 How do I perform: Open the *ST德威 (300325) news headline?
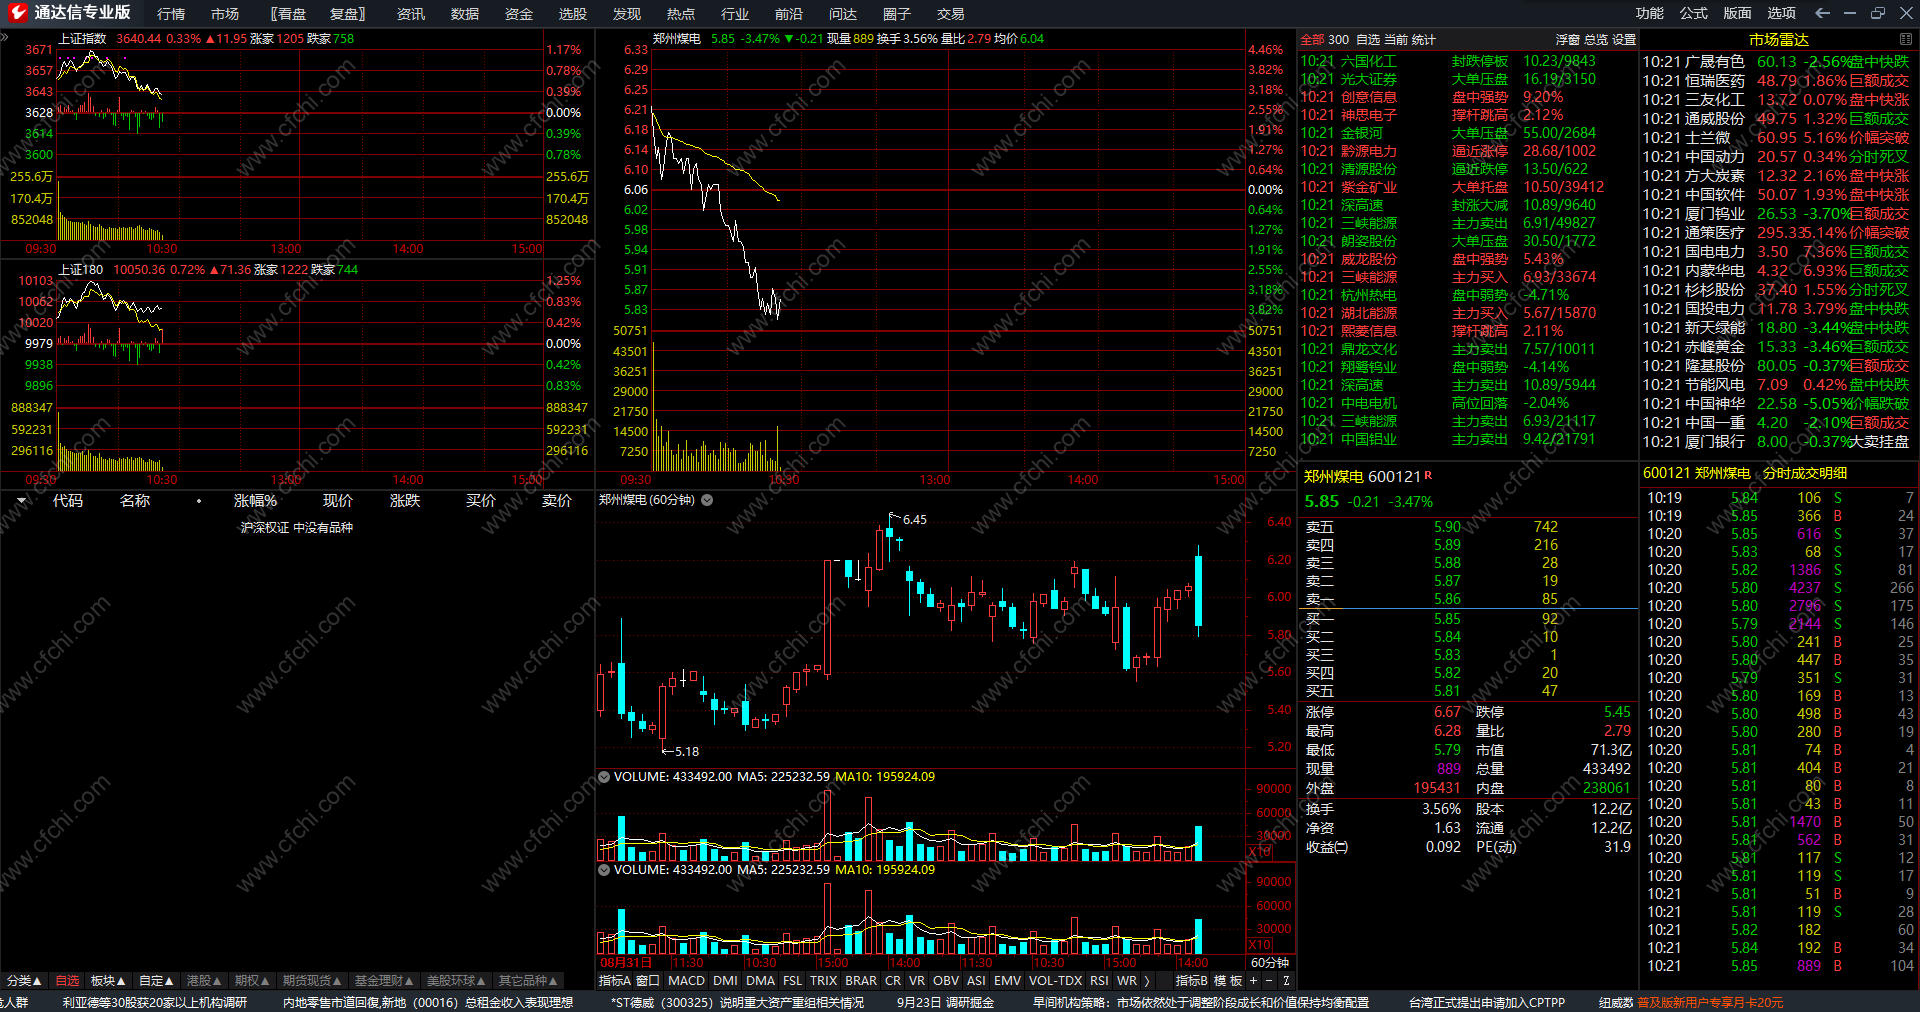point(737,1002)
